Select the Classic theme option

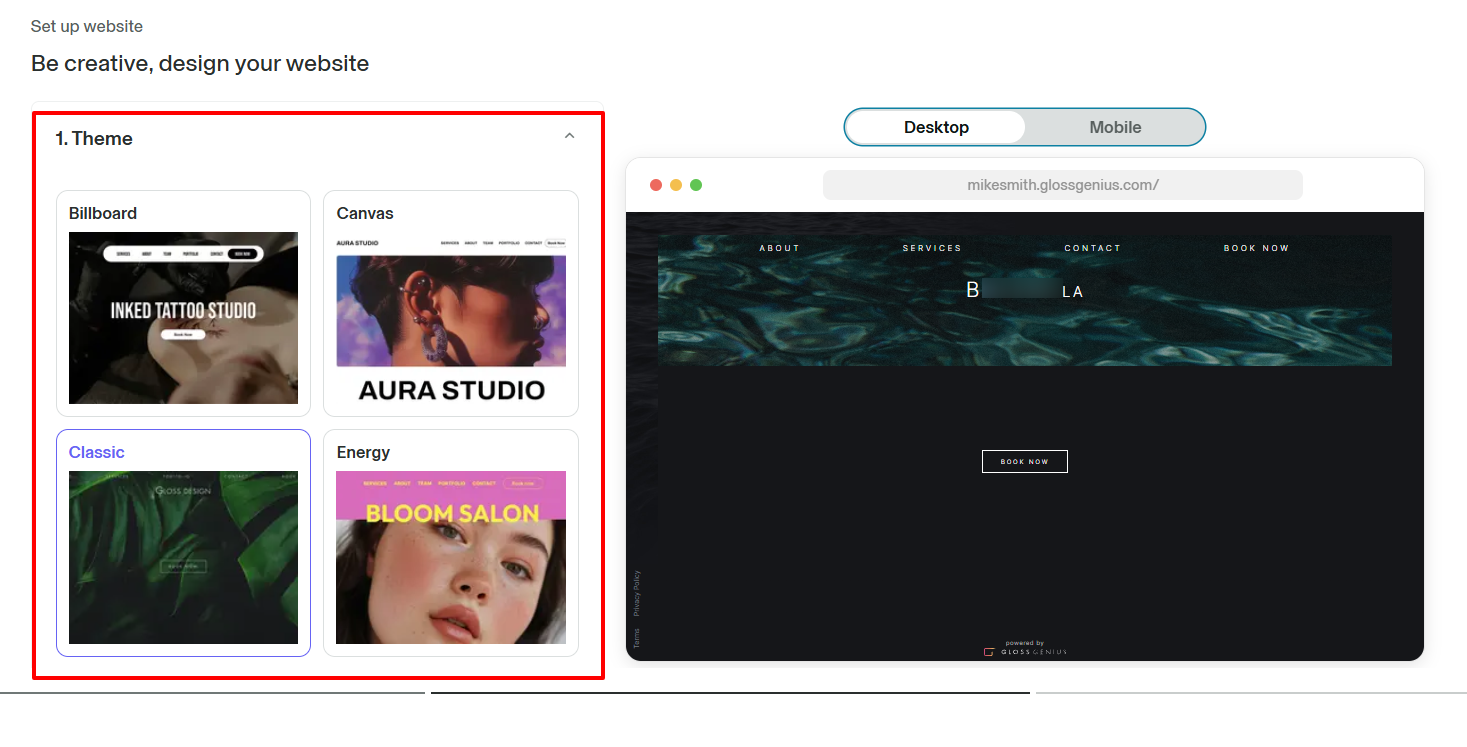coord(183,545)
